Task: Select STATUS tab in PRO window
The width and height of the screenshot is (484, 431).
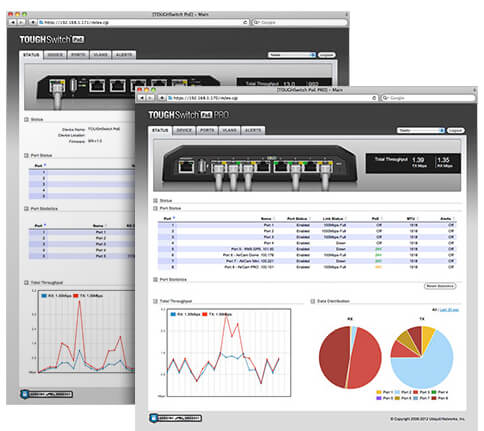Action: (x=160, y=130)
